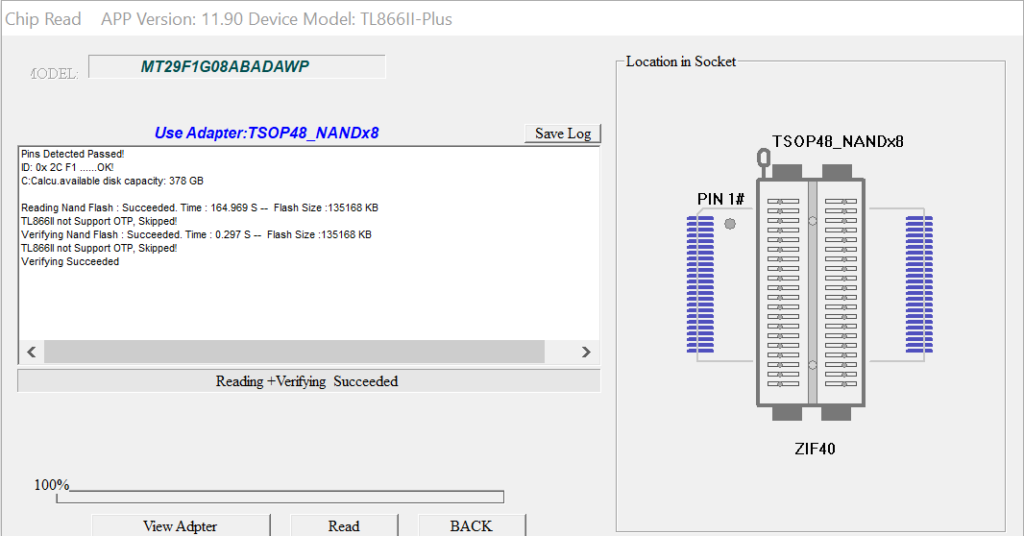
Task: Click the 'Location in Socket' group title
Action: click(680, 61)
